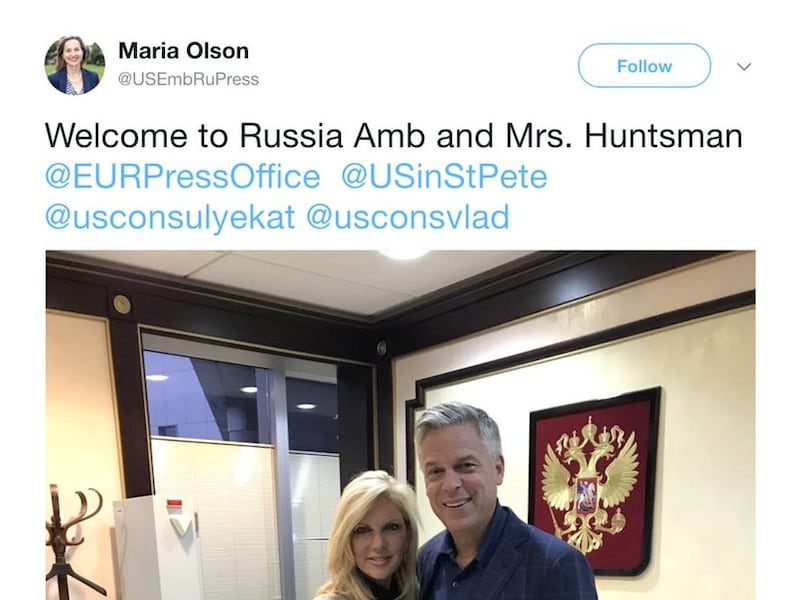The width and height of the screenshot is (800, 600).
Task: Click the ceiling light in the photo
Action: click(403, 254)
